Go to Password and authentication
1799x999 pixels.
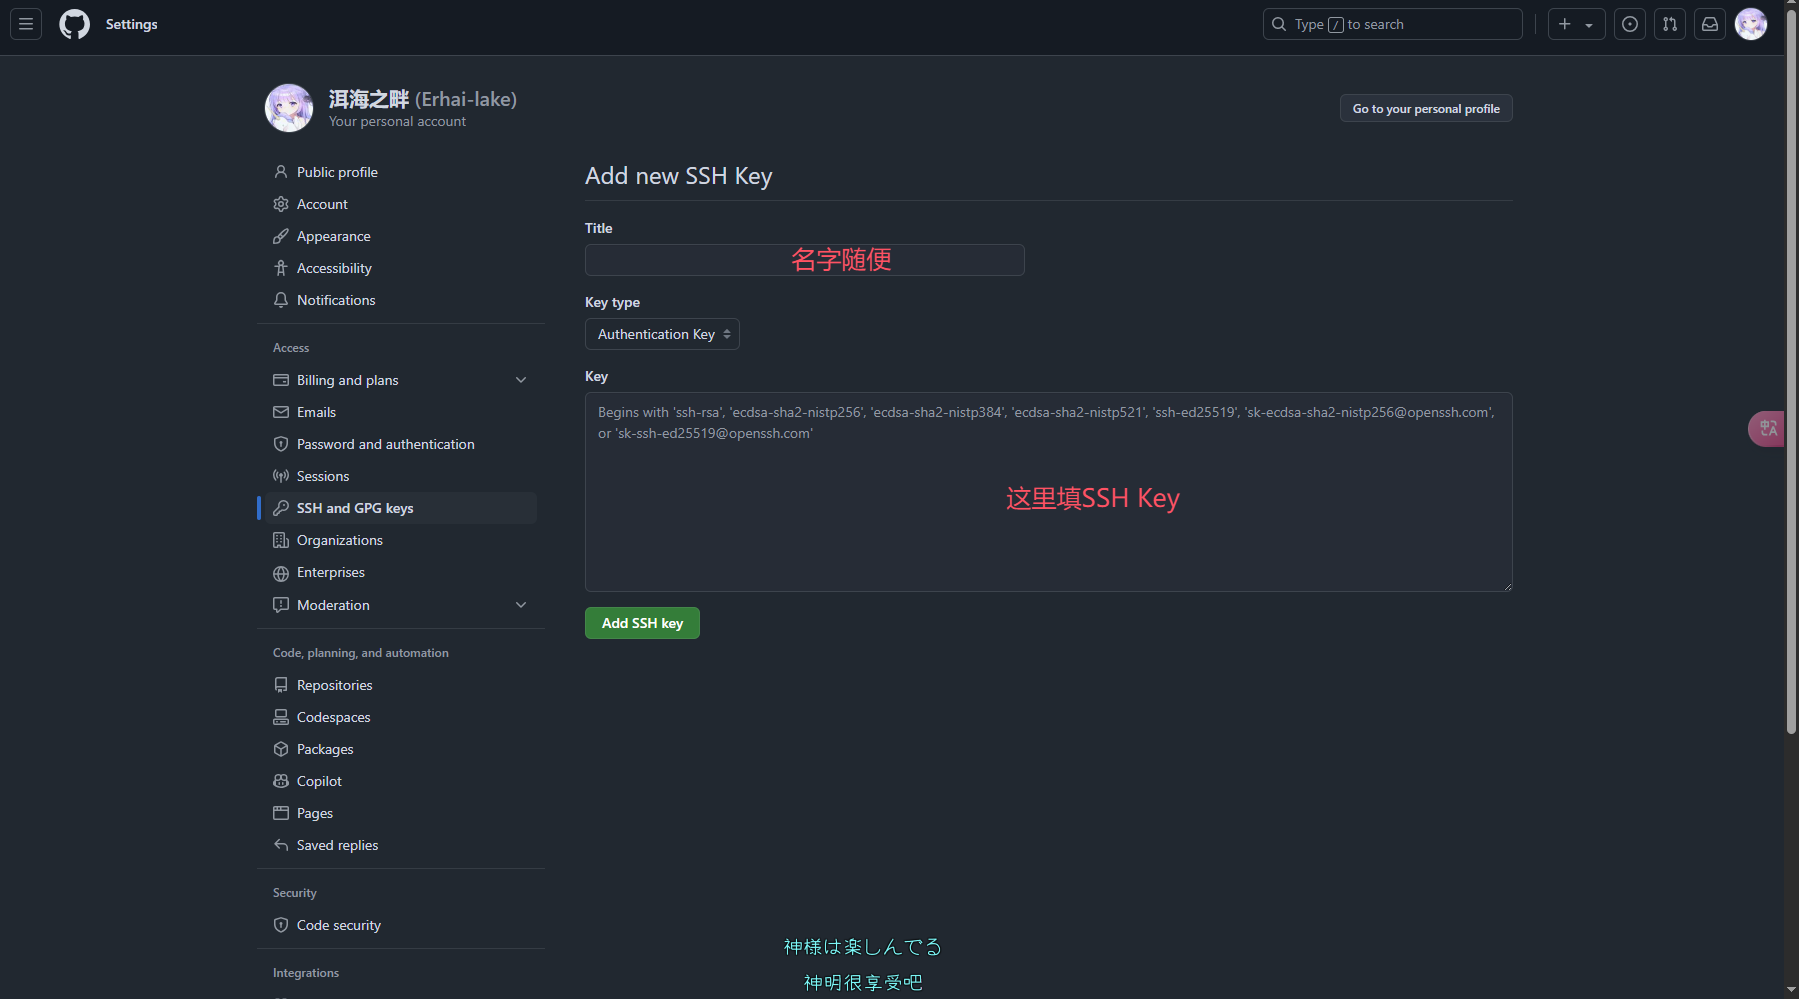click(385, 444)
